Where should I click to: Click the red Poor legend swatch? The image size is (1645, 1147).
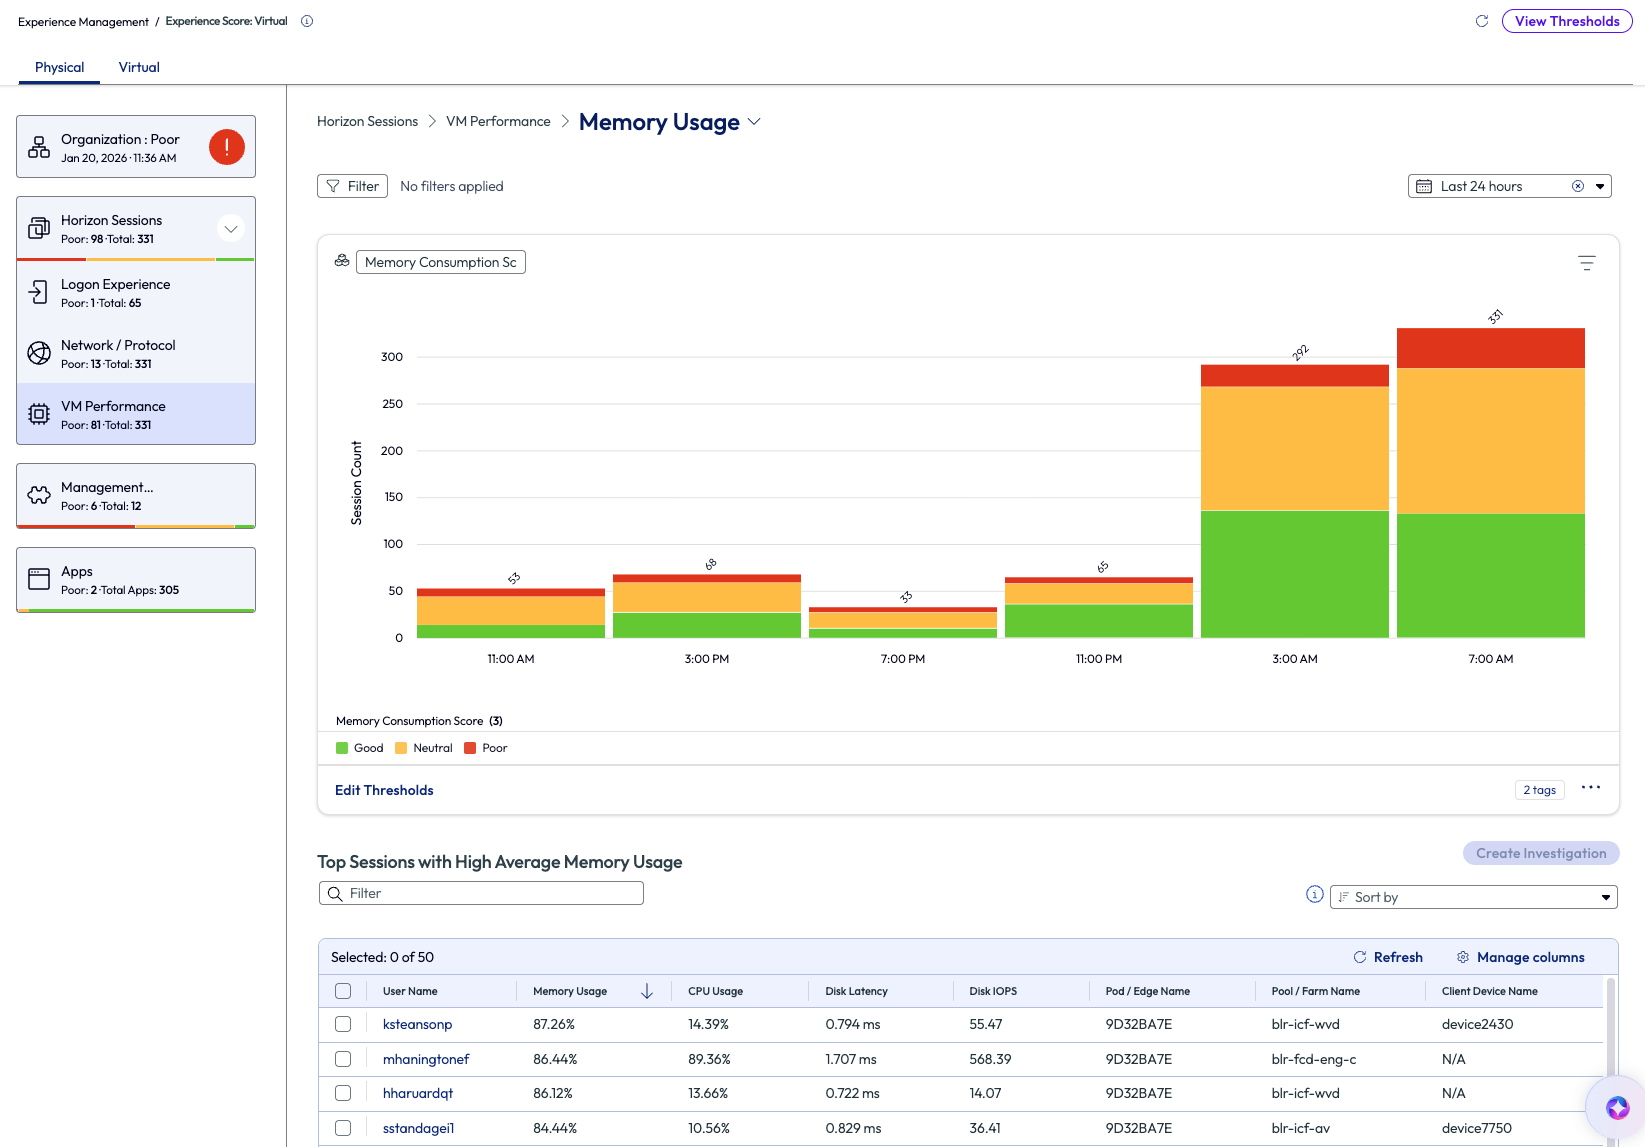pos(470,748)
